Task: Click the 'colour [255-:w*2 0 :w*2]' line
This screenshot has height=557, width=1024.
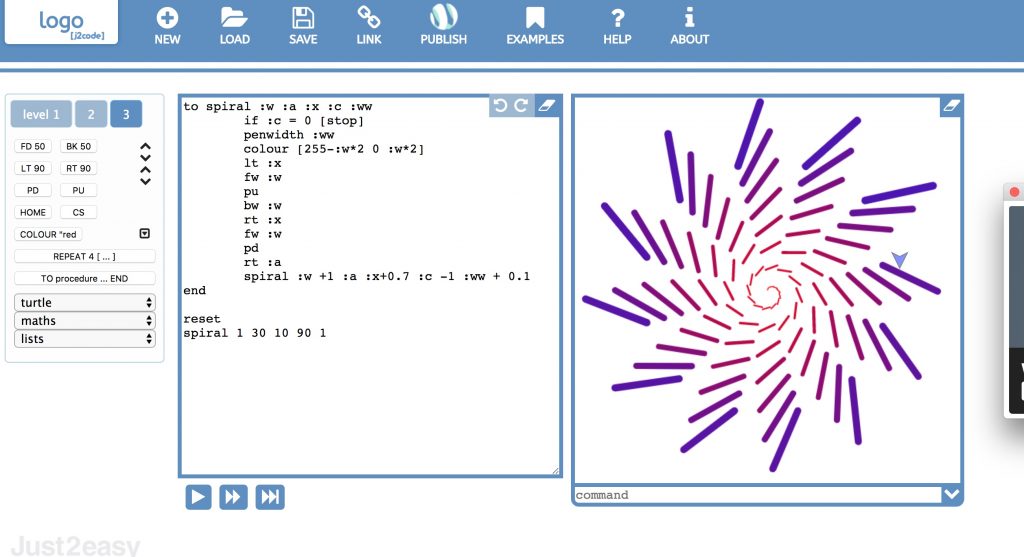Action: click(x=334, y=149)
